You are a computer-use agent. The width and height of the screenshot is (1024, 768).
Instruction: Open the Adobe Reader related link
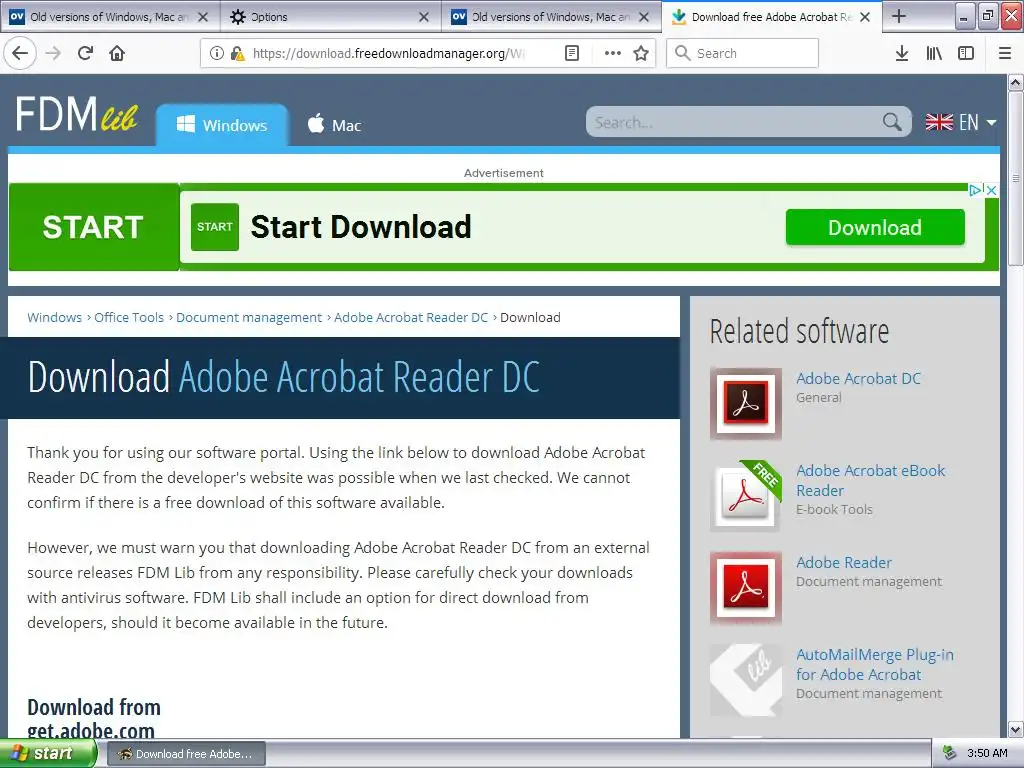pyautogui.click(x=844, y=562)
